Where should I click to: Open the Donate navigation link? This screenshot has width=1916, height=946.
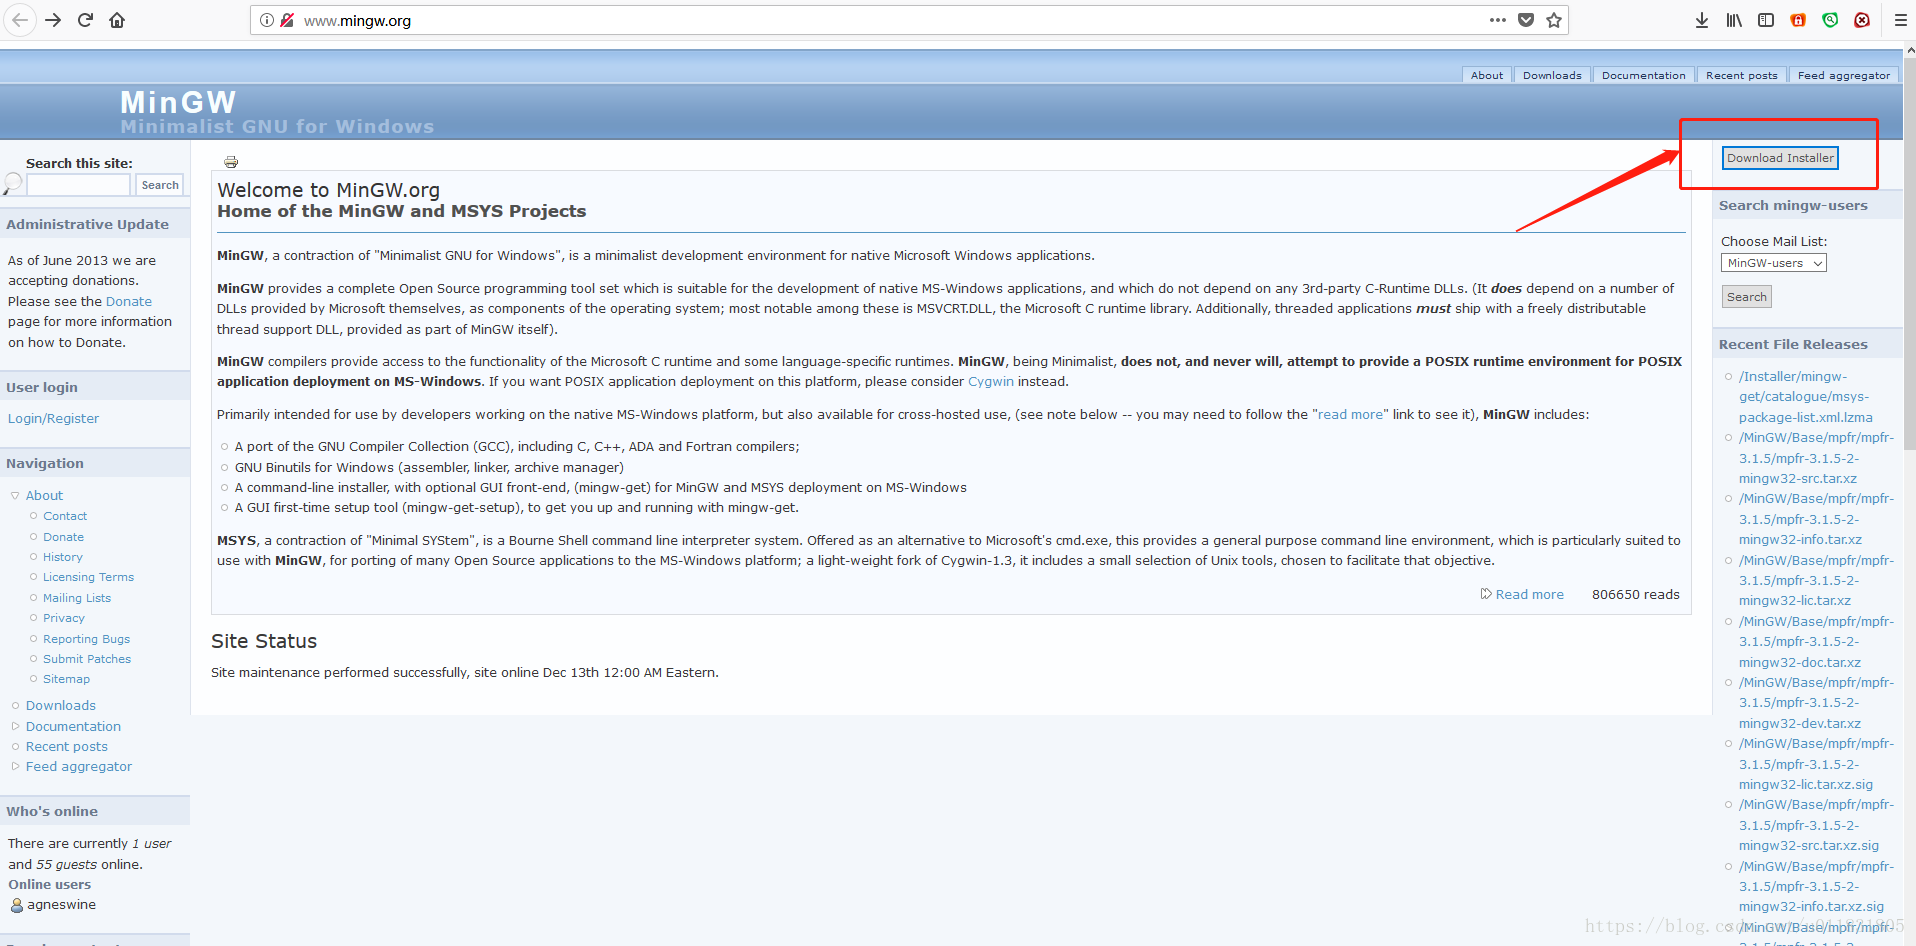tap(63, 537)
